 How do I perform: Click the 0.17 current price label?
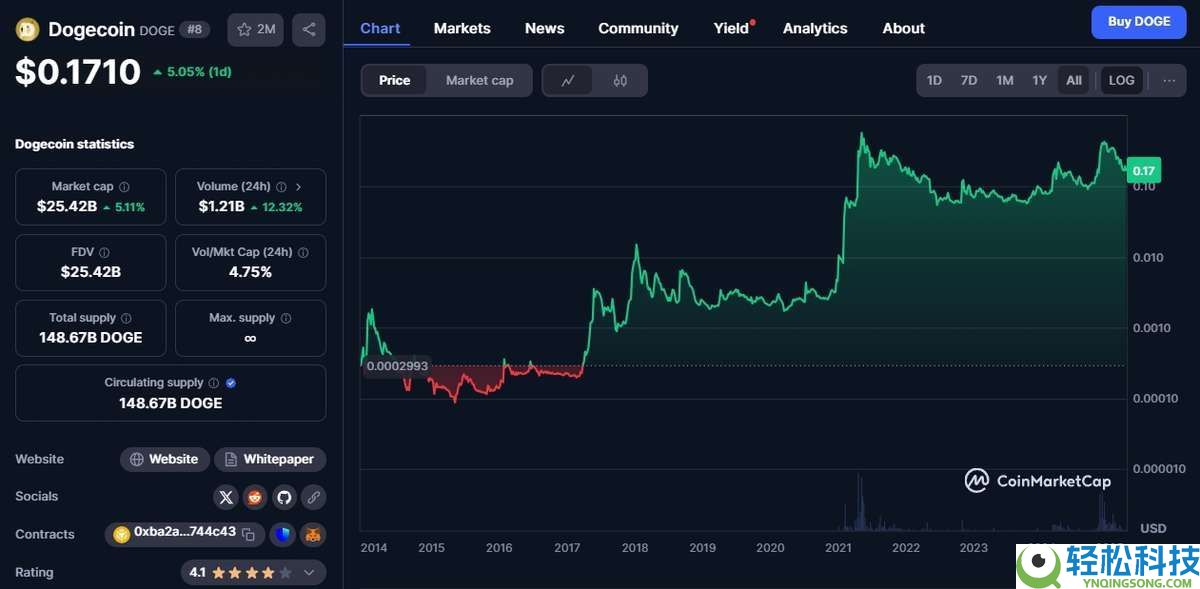click(1142, 171)
